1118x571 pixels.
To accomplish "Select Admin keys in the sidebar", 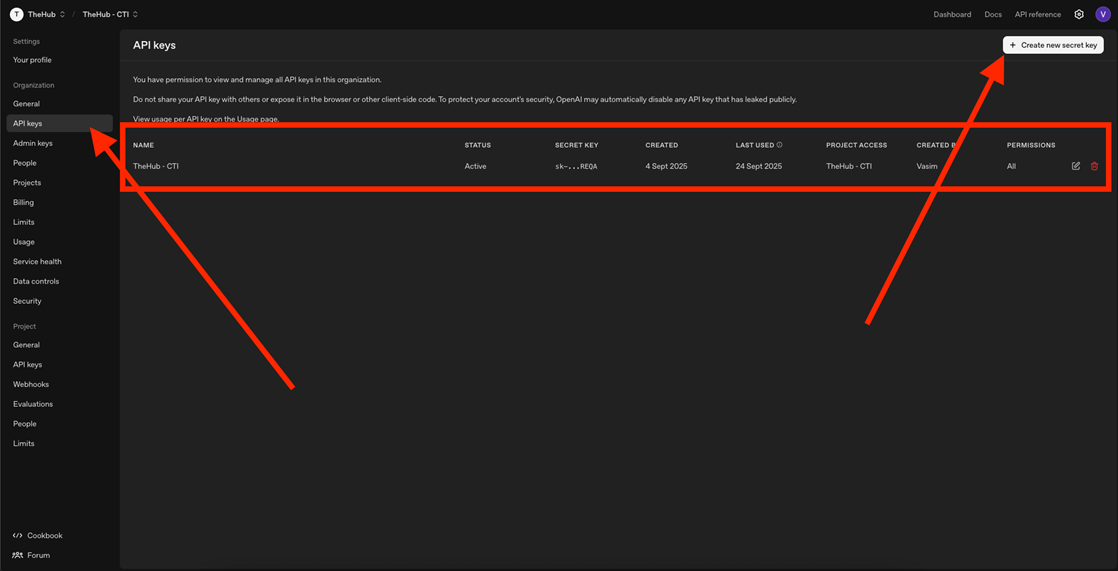I will click(x=33, y=143).
